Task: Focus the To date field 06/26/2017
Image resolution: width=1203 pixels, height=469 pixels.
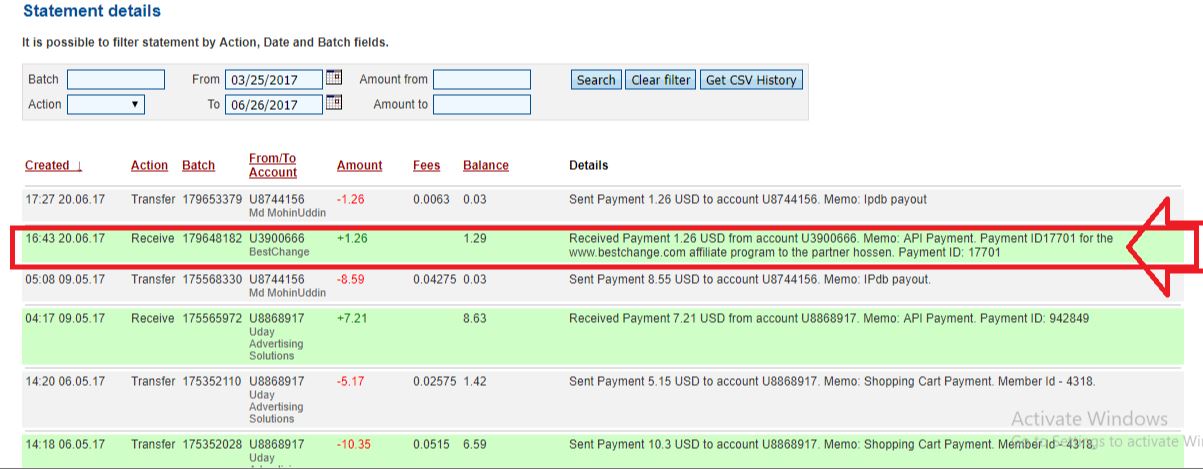Action: tap(274, 104)
